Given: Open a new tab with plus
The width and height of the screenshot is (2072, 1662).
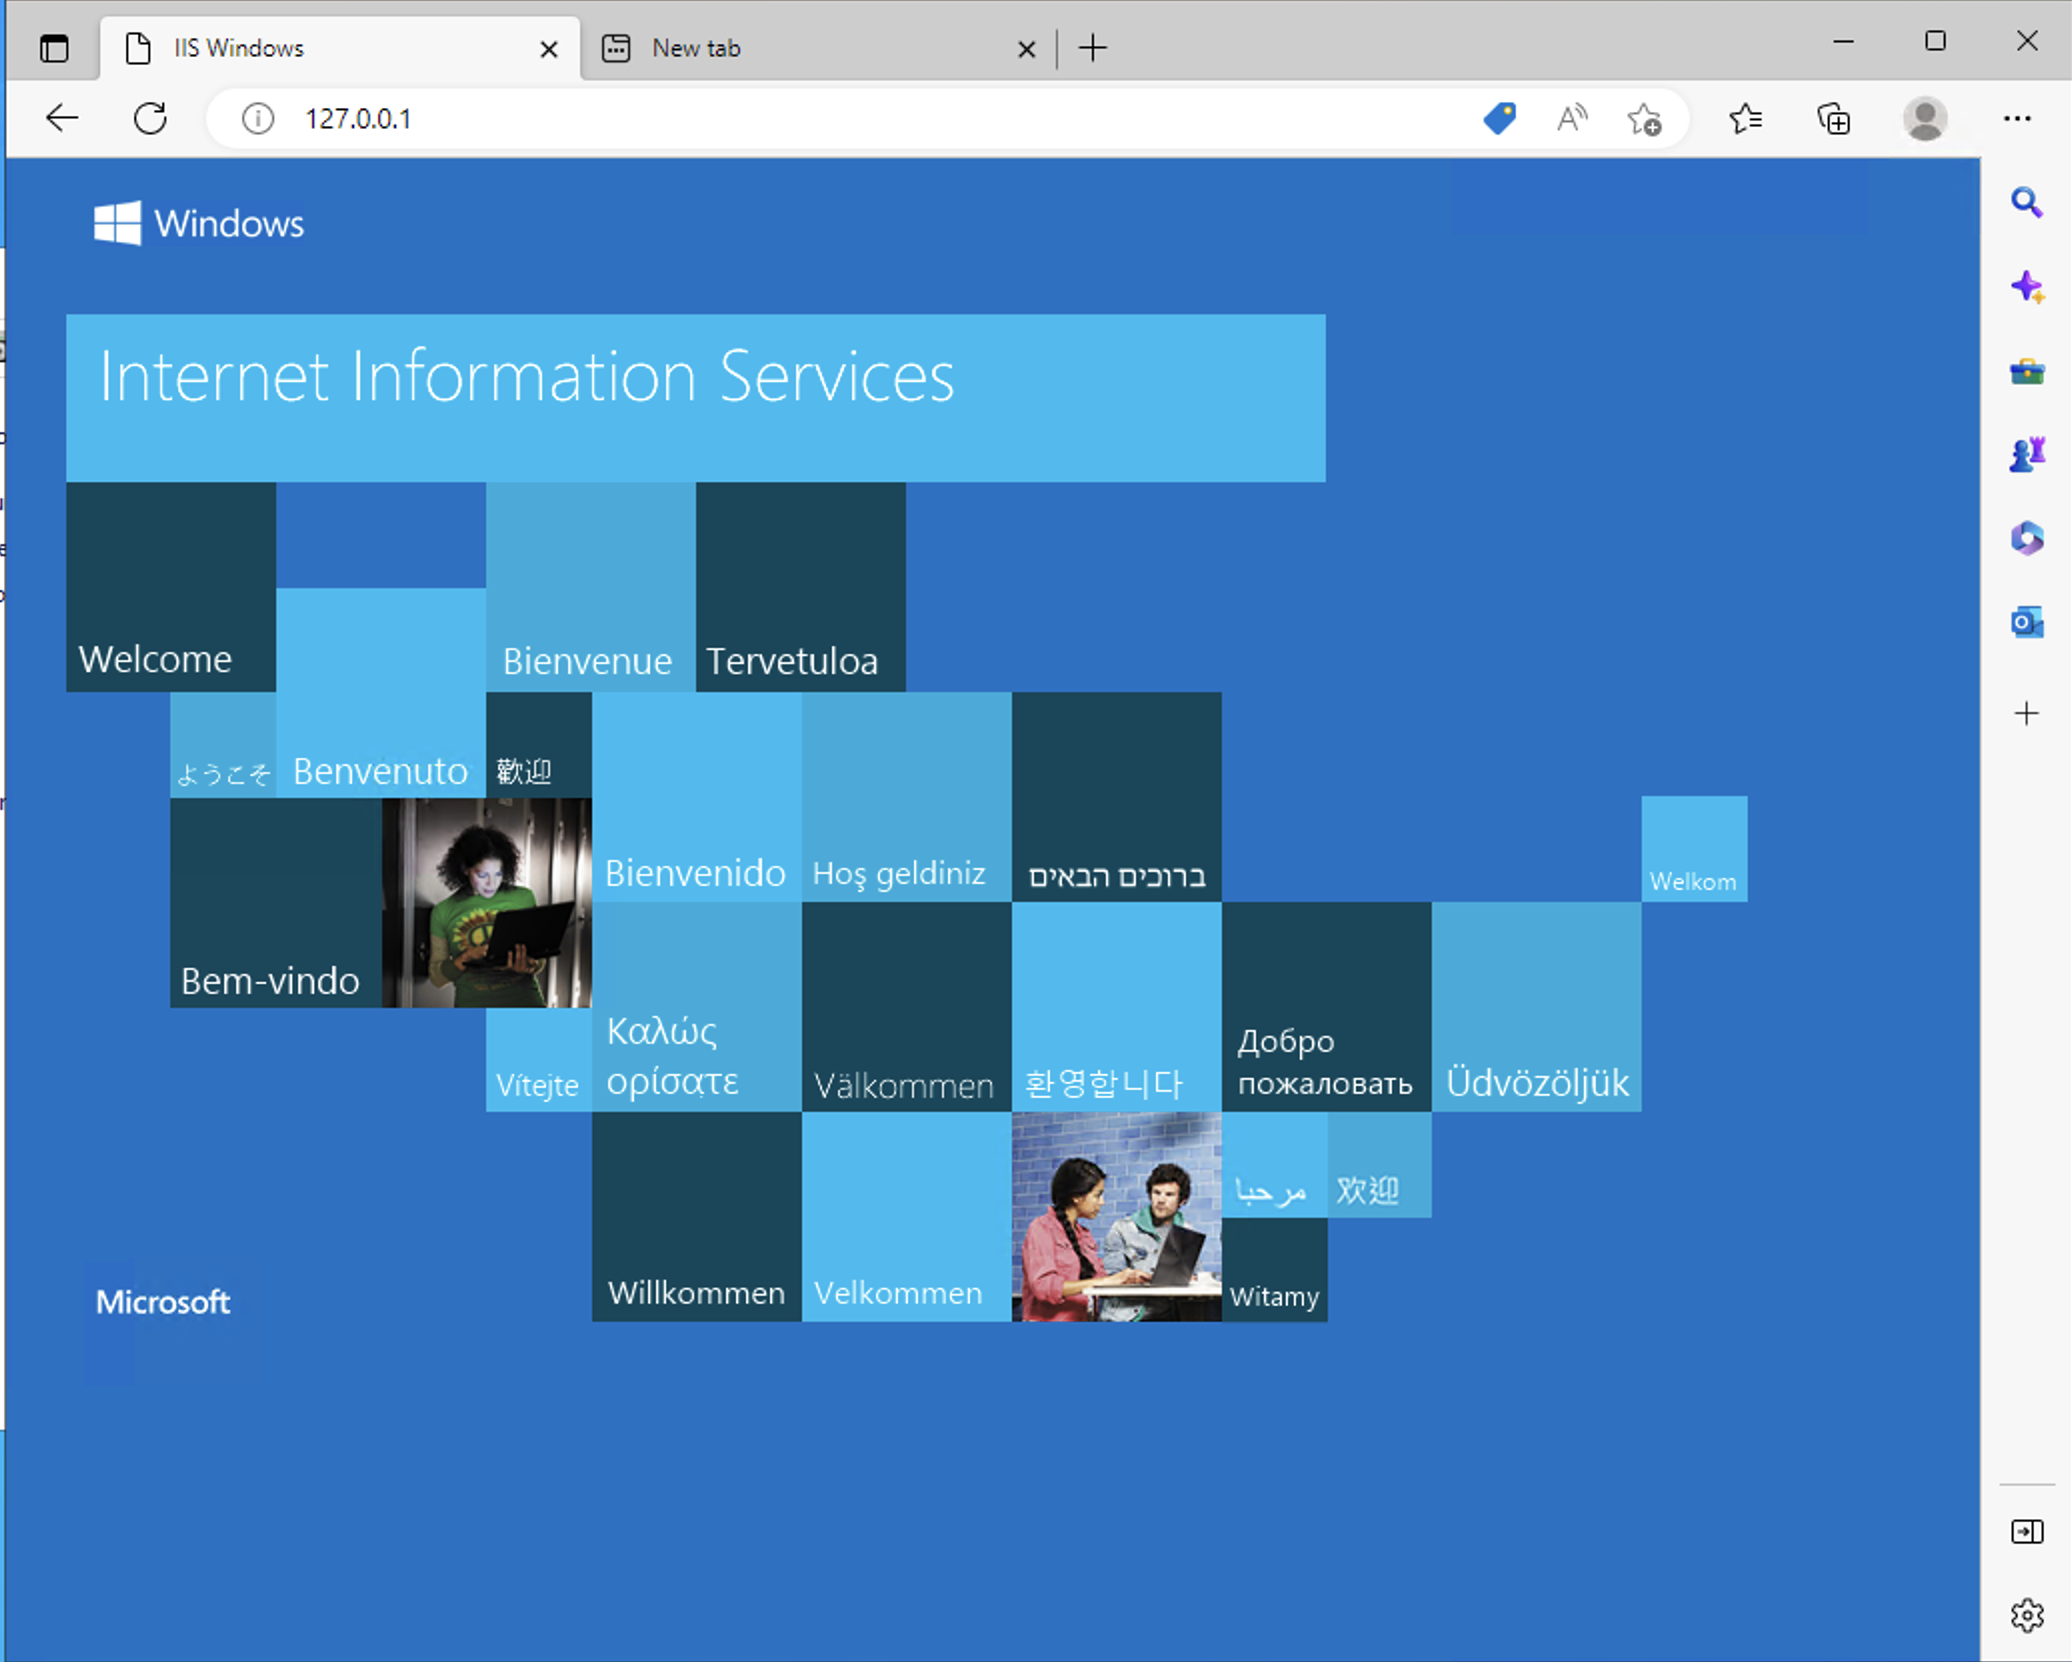Looking at the screenshot, I should coord(1093,48).
